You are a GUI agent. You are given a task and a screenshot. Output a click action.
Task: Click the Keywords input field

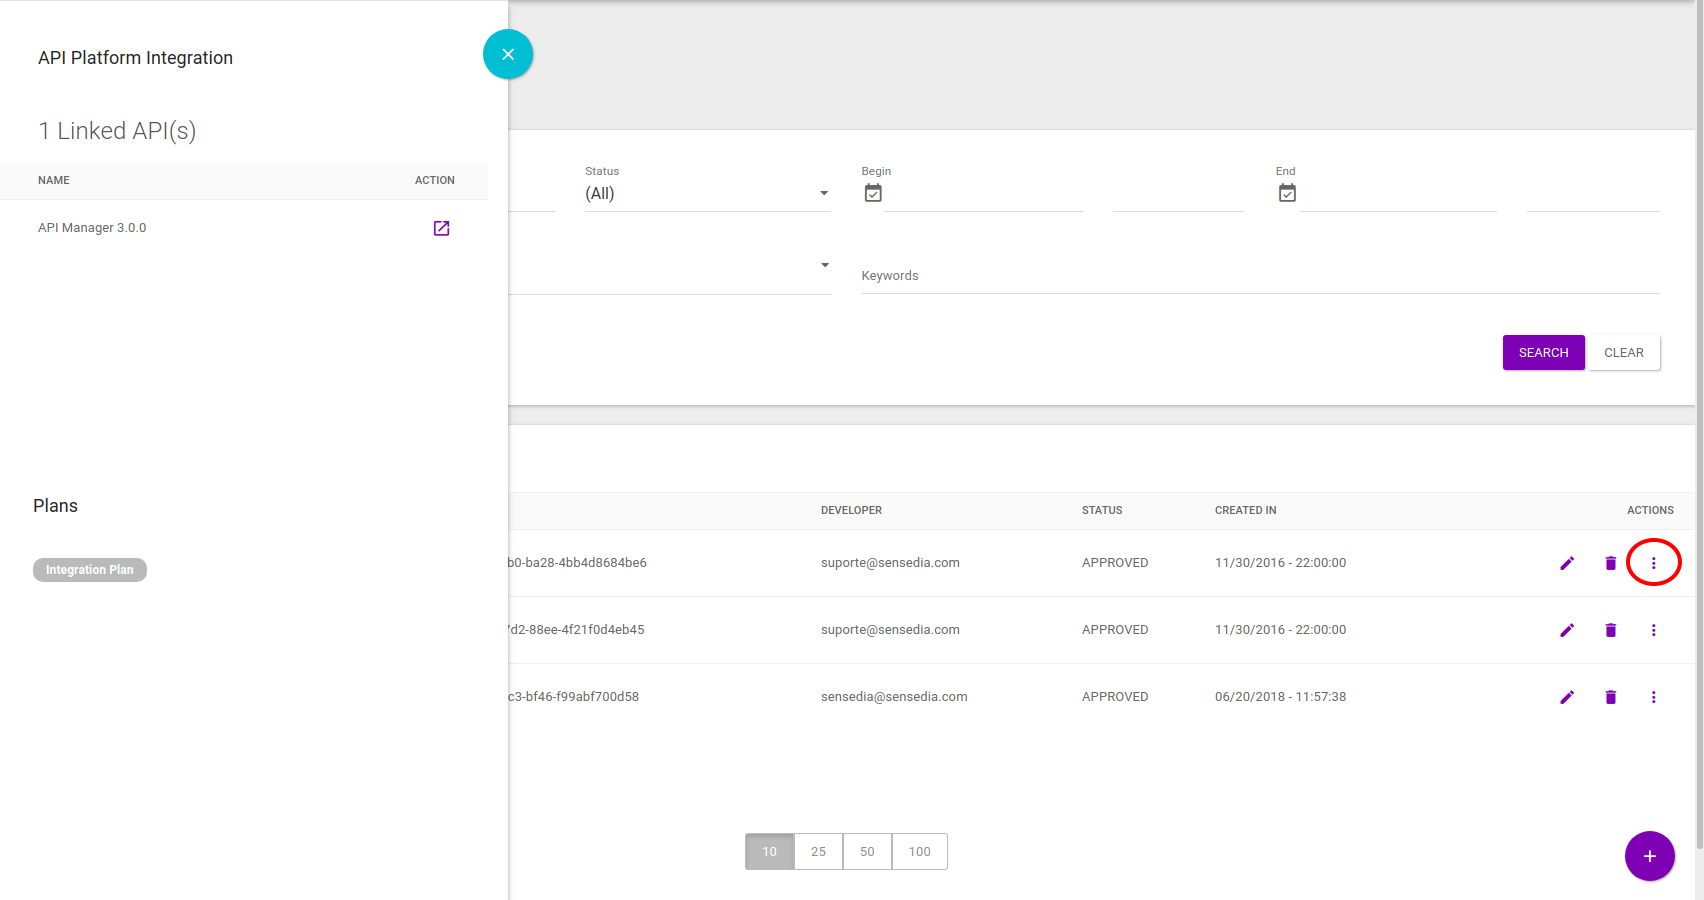[x=1260, y=276]
